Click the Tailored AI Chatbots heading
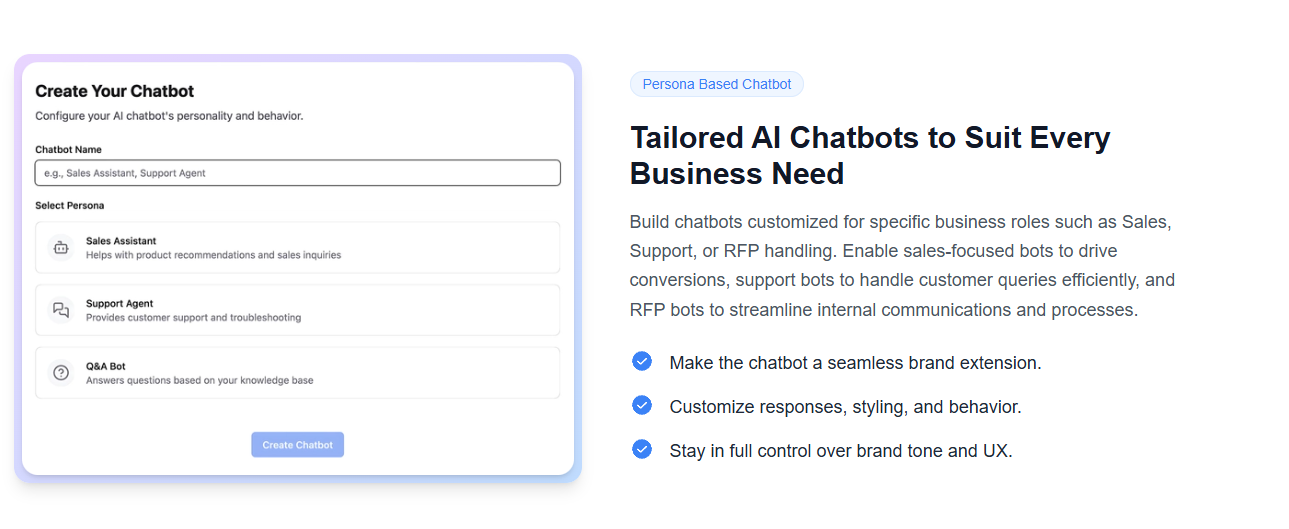 click(x=870, y=155)
